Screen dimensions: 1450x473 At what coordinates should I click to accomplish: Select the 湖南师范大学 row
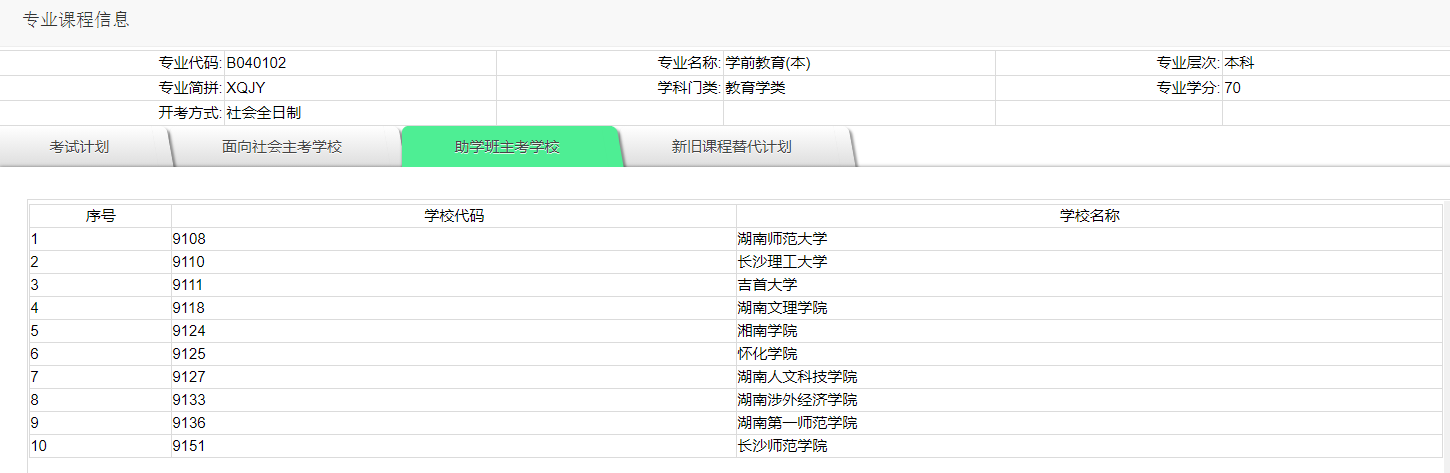783,239
